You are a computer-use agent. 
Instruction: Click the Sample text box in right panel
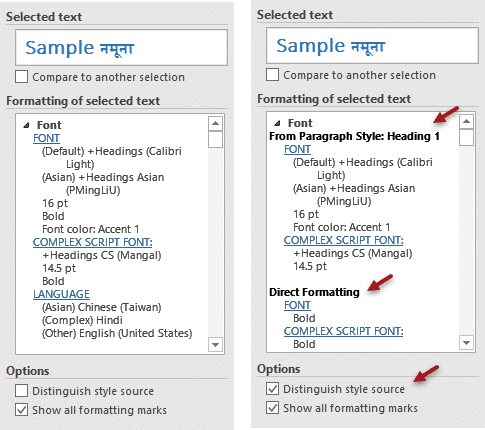click(x=372, y=45)
